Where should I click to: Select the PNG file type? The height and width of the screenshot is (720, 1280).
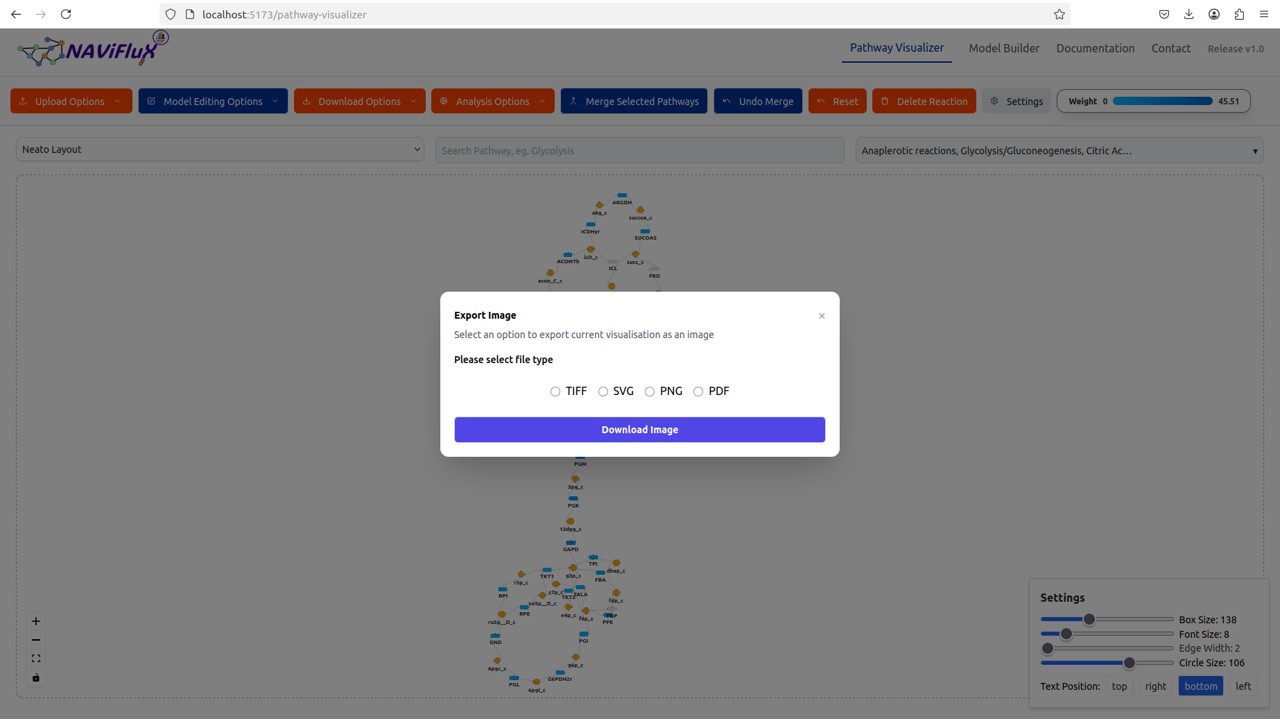tap(650, 392)
